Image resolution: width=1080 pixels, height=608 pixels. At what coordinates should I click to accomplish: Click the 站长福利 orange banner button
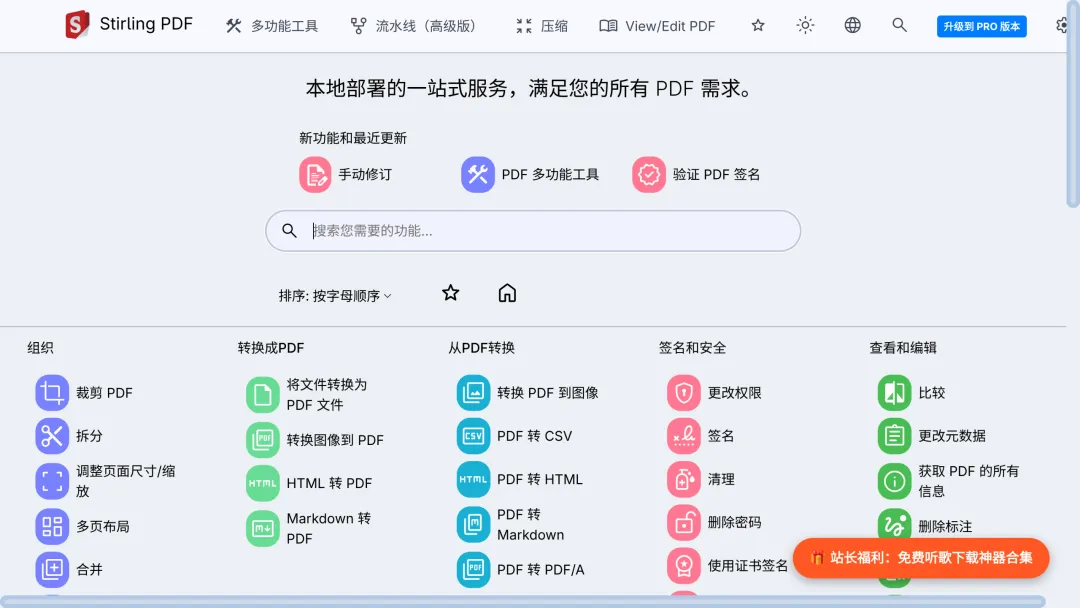tap(922, 558)
